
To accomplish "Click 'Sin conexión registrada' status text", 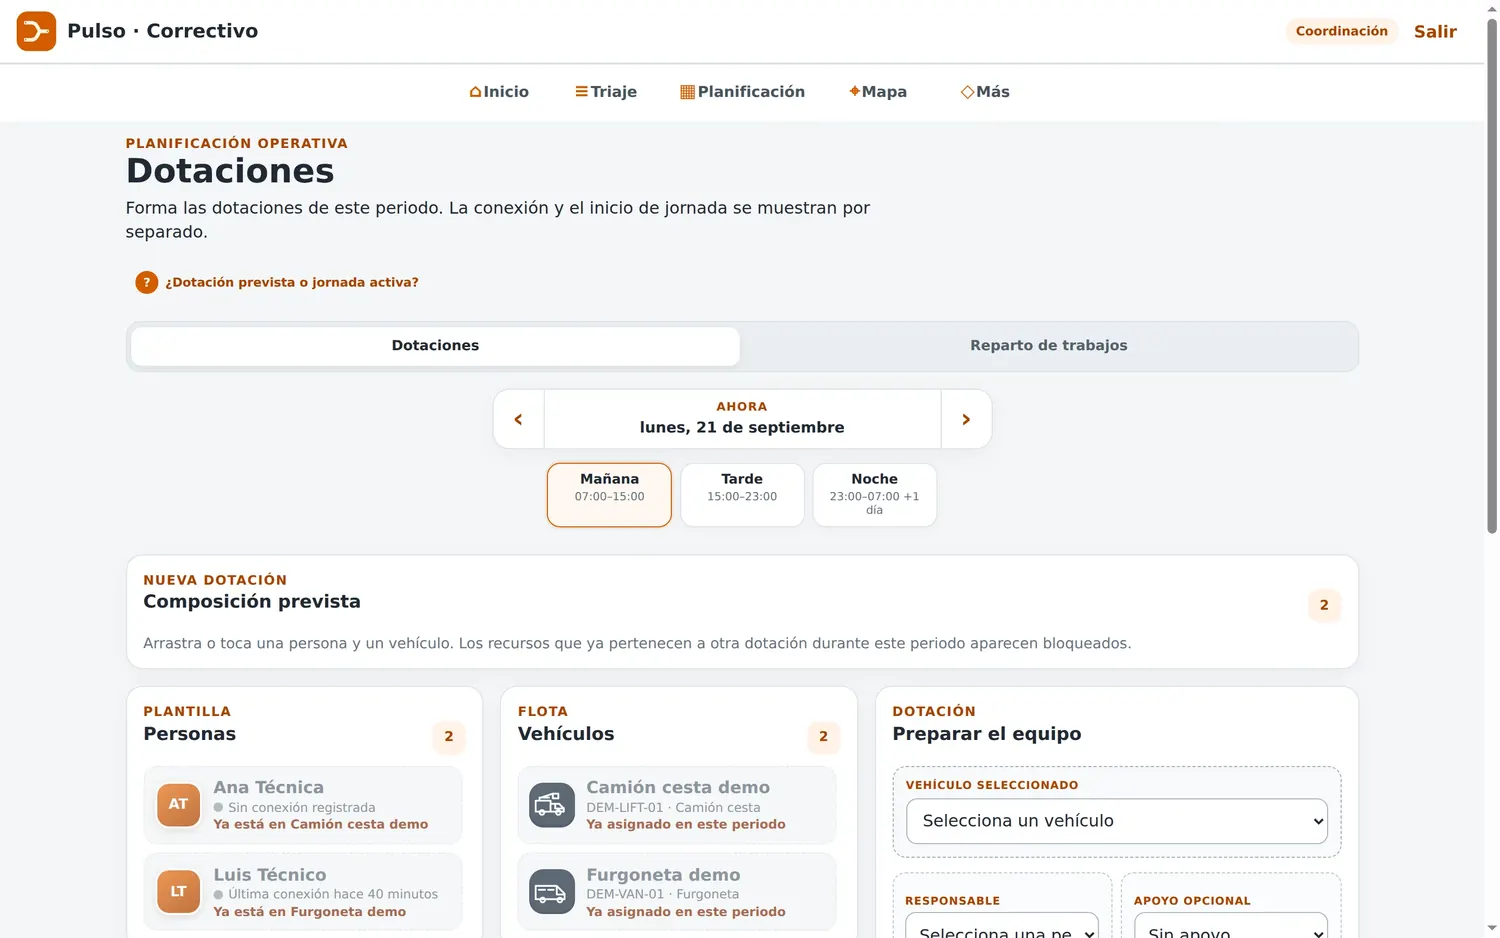I will coord(301,808).
